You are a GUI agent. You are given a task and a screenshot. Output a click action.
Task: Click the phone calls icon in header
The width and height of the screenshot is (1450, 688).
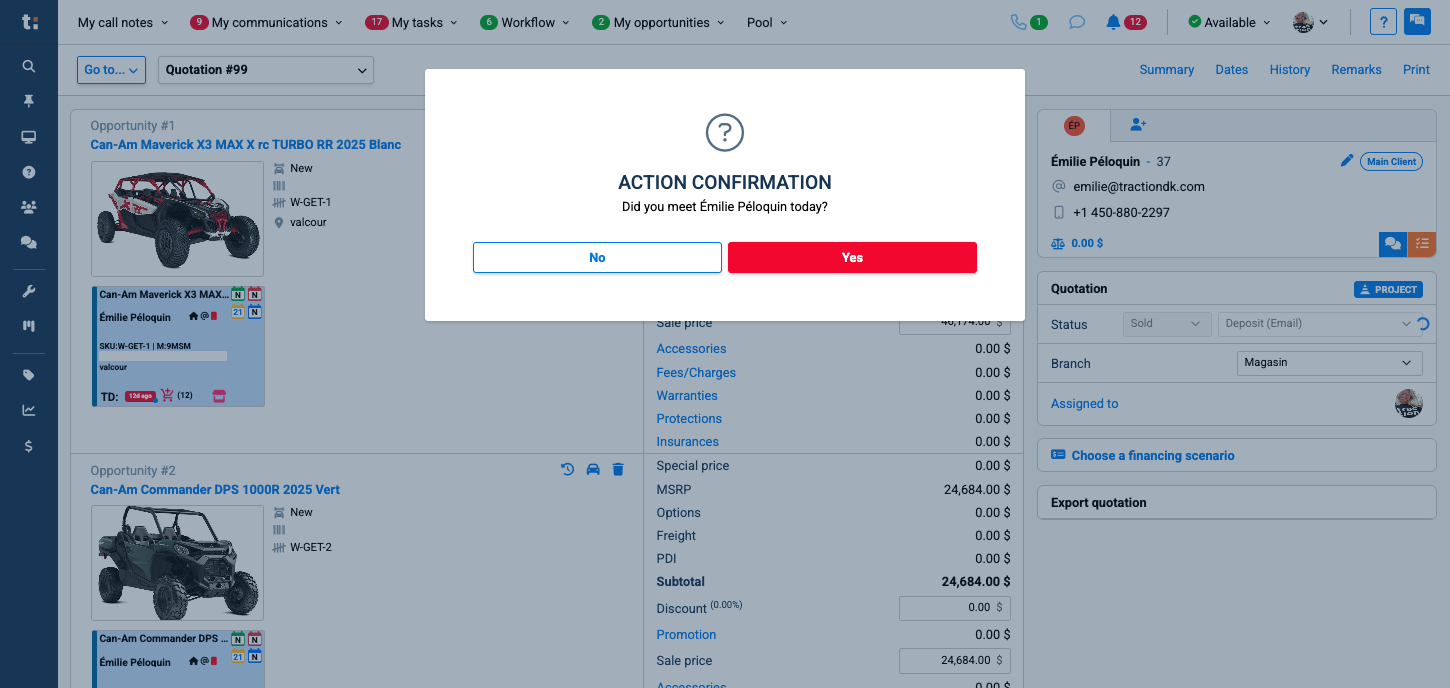click(x=1019, y=22)
